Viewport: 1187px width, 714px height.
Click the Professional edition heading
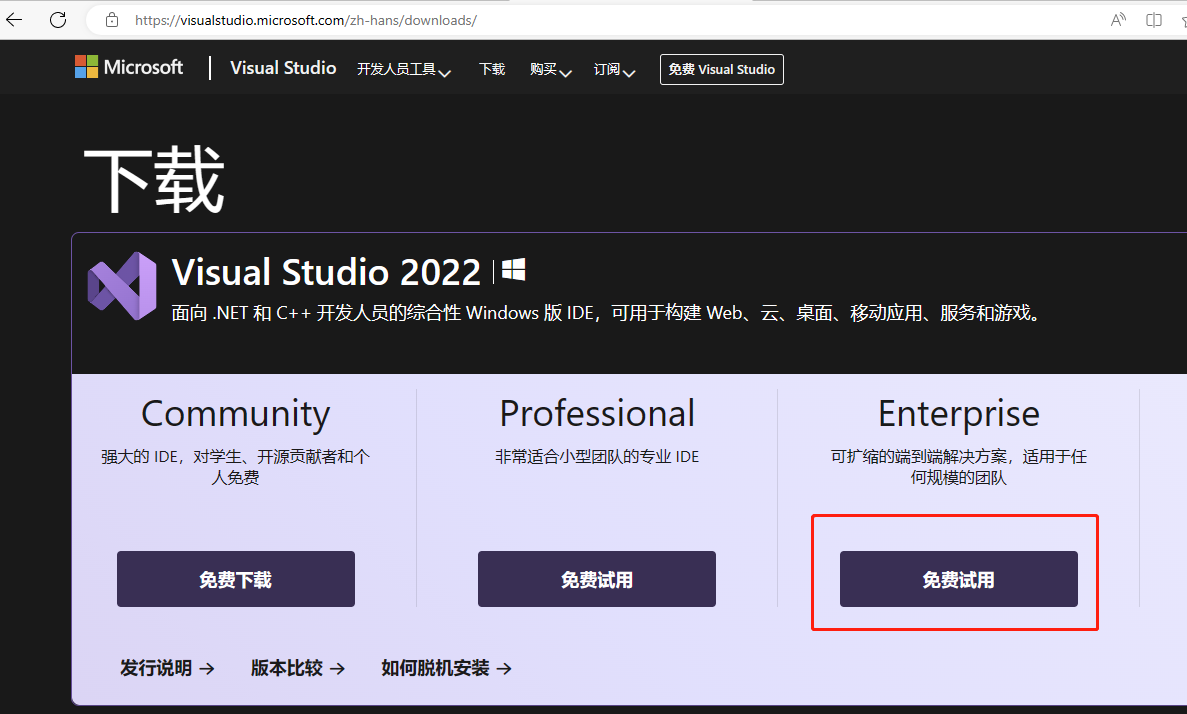(597, 413)
